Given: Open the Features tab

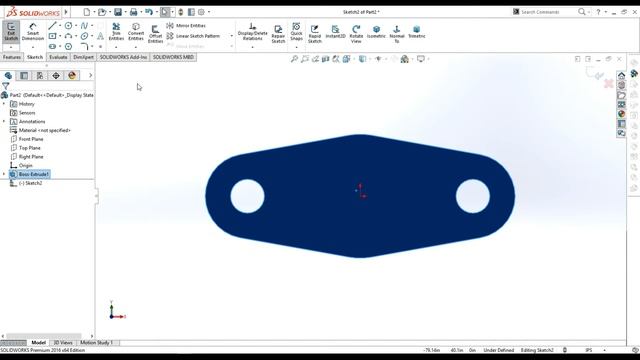Looking at the screenshot, I should point(12,57).
